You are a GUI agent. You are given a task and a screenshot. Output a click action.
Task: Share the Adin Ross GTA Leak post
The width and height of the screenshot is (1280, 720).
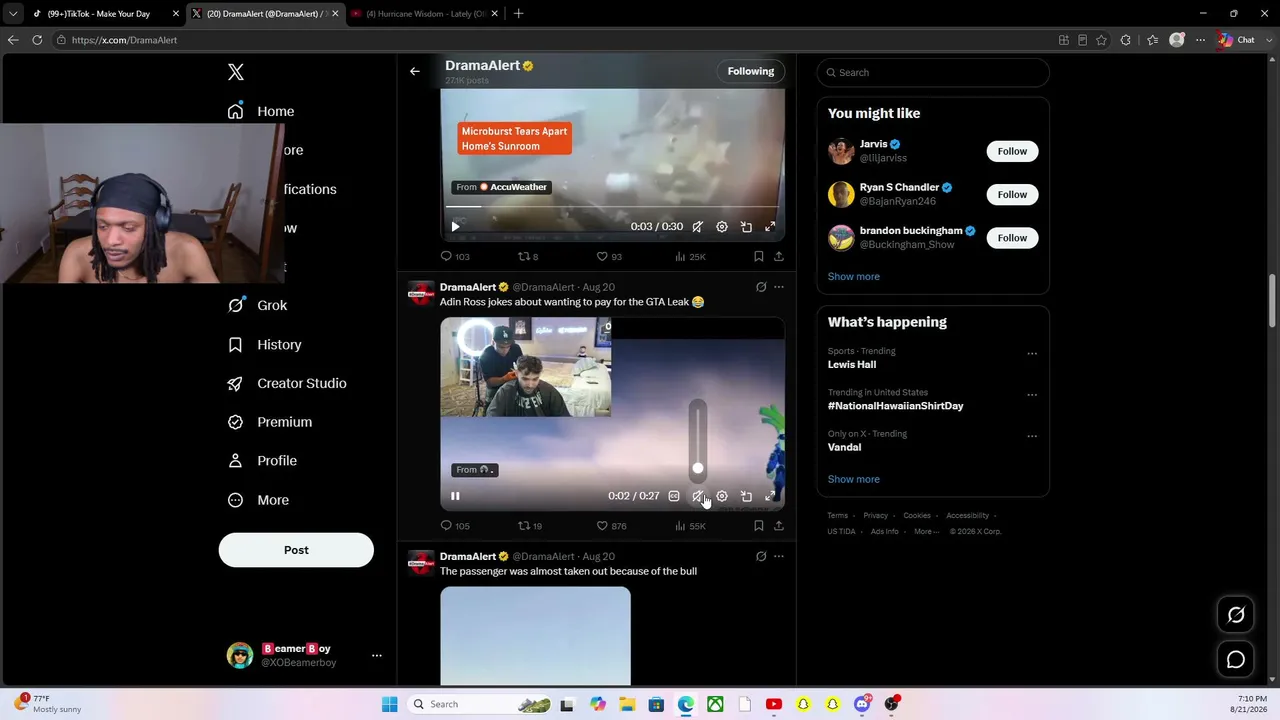click(779, 526)
